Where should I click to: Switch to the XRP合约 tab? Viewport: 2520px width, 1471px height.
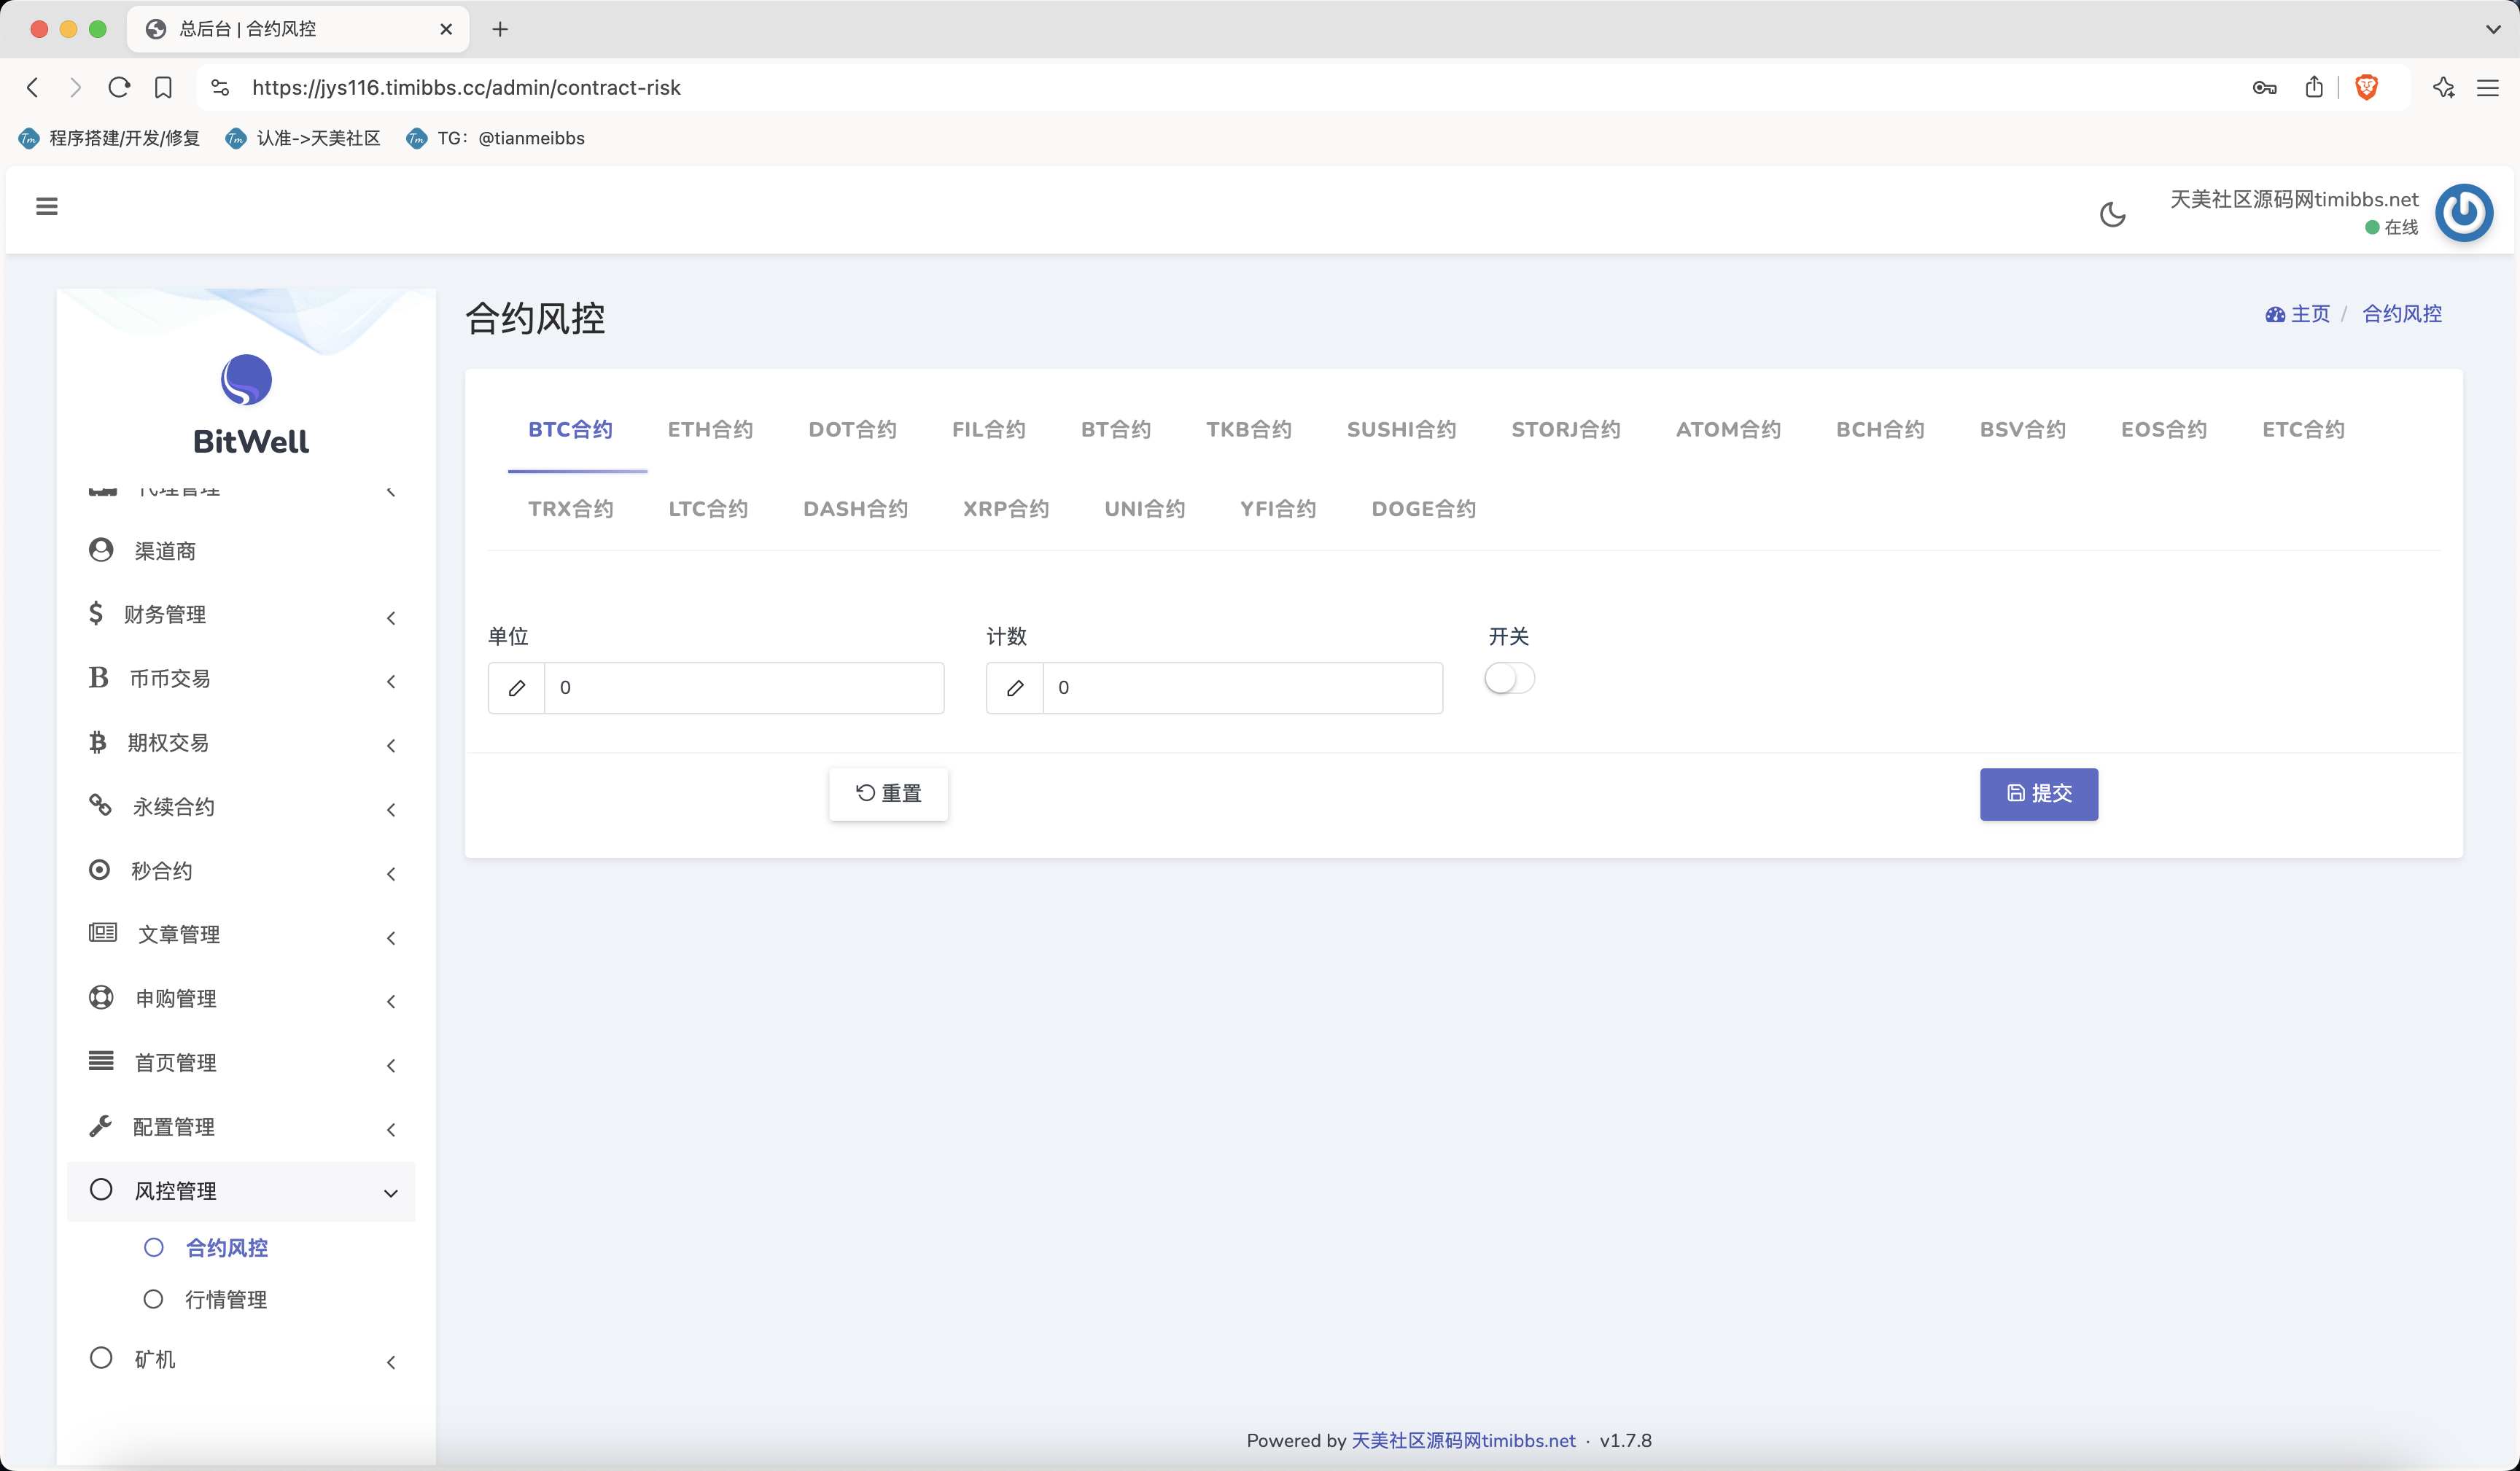click(x=1005, y=509)
